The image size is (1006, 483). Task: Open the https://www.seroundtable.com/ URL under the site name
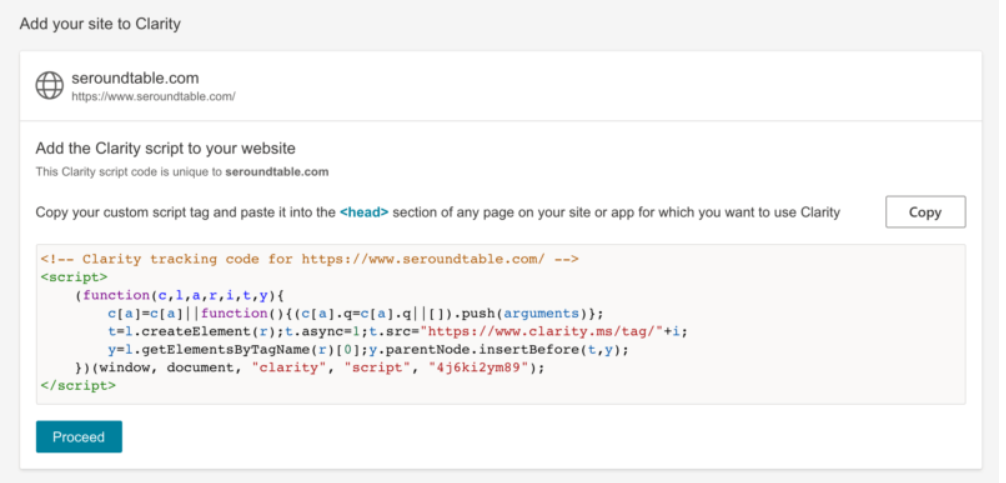click(152, 96)
